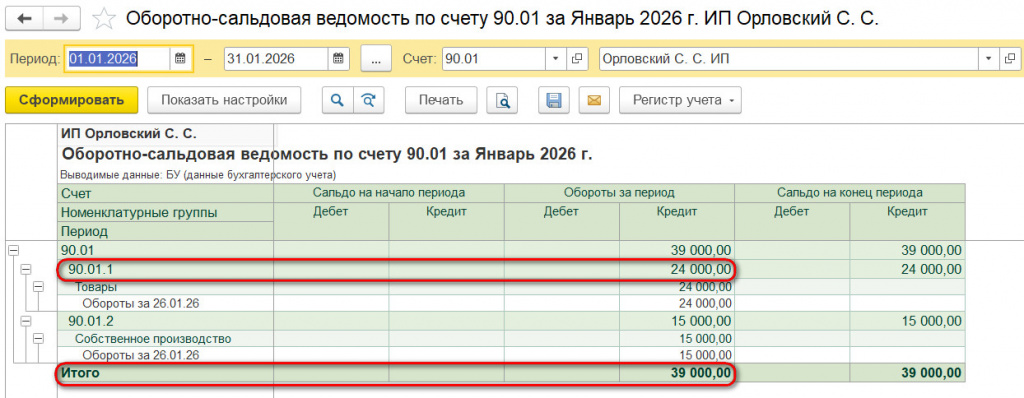Click the period start date field 01.01.2026

pyautogui.click(x=118, y=59)
